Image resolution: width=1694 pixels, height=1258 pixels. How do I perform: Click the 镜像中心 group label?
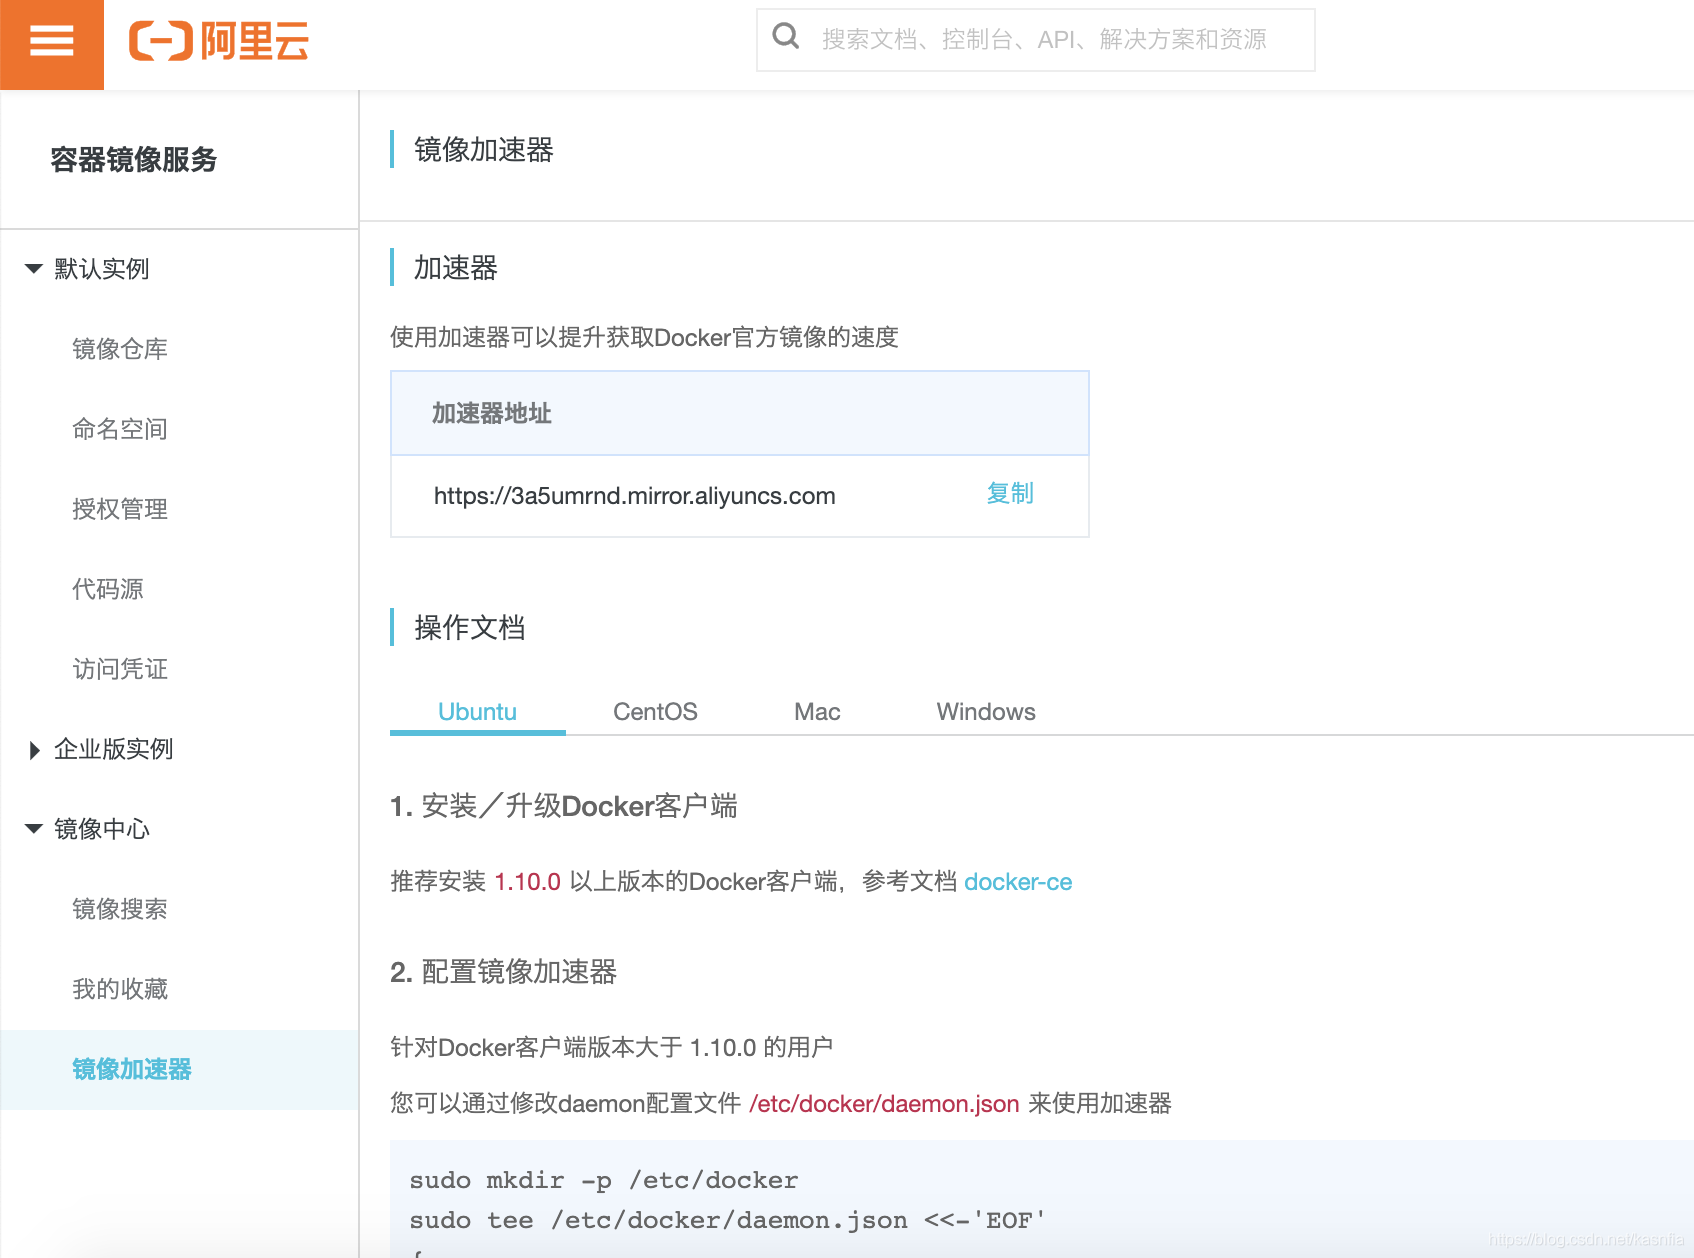tap(102, 829)
